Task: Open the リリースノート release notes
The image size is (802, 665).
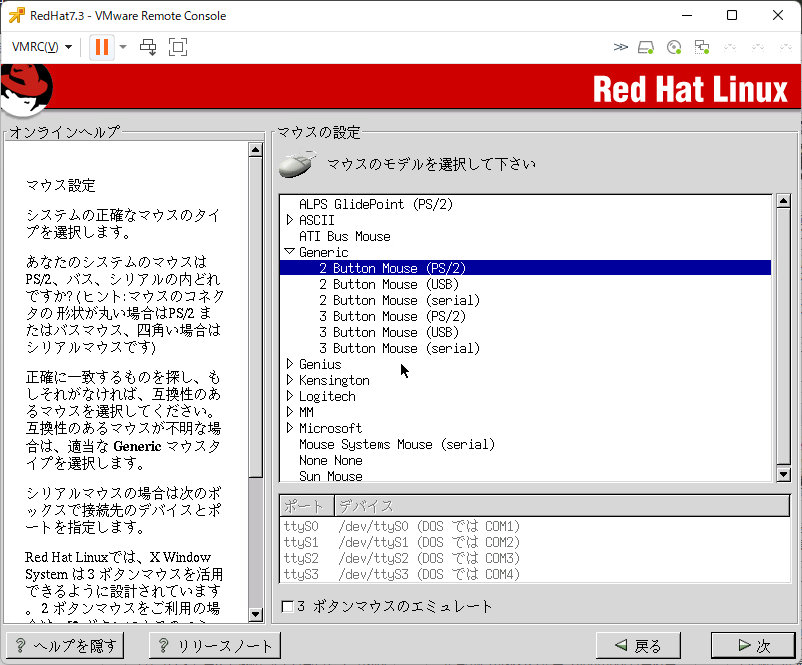Action: tap(215, 646)
